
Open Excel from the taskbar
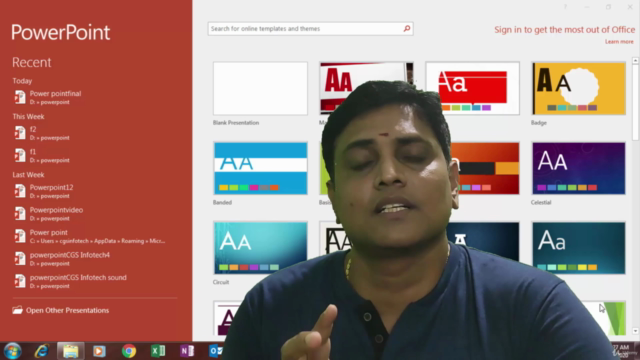tap(158, 351)
